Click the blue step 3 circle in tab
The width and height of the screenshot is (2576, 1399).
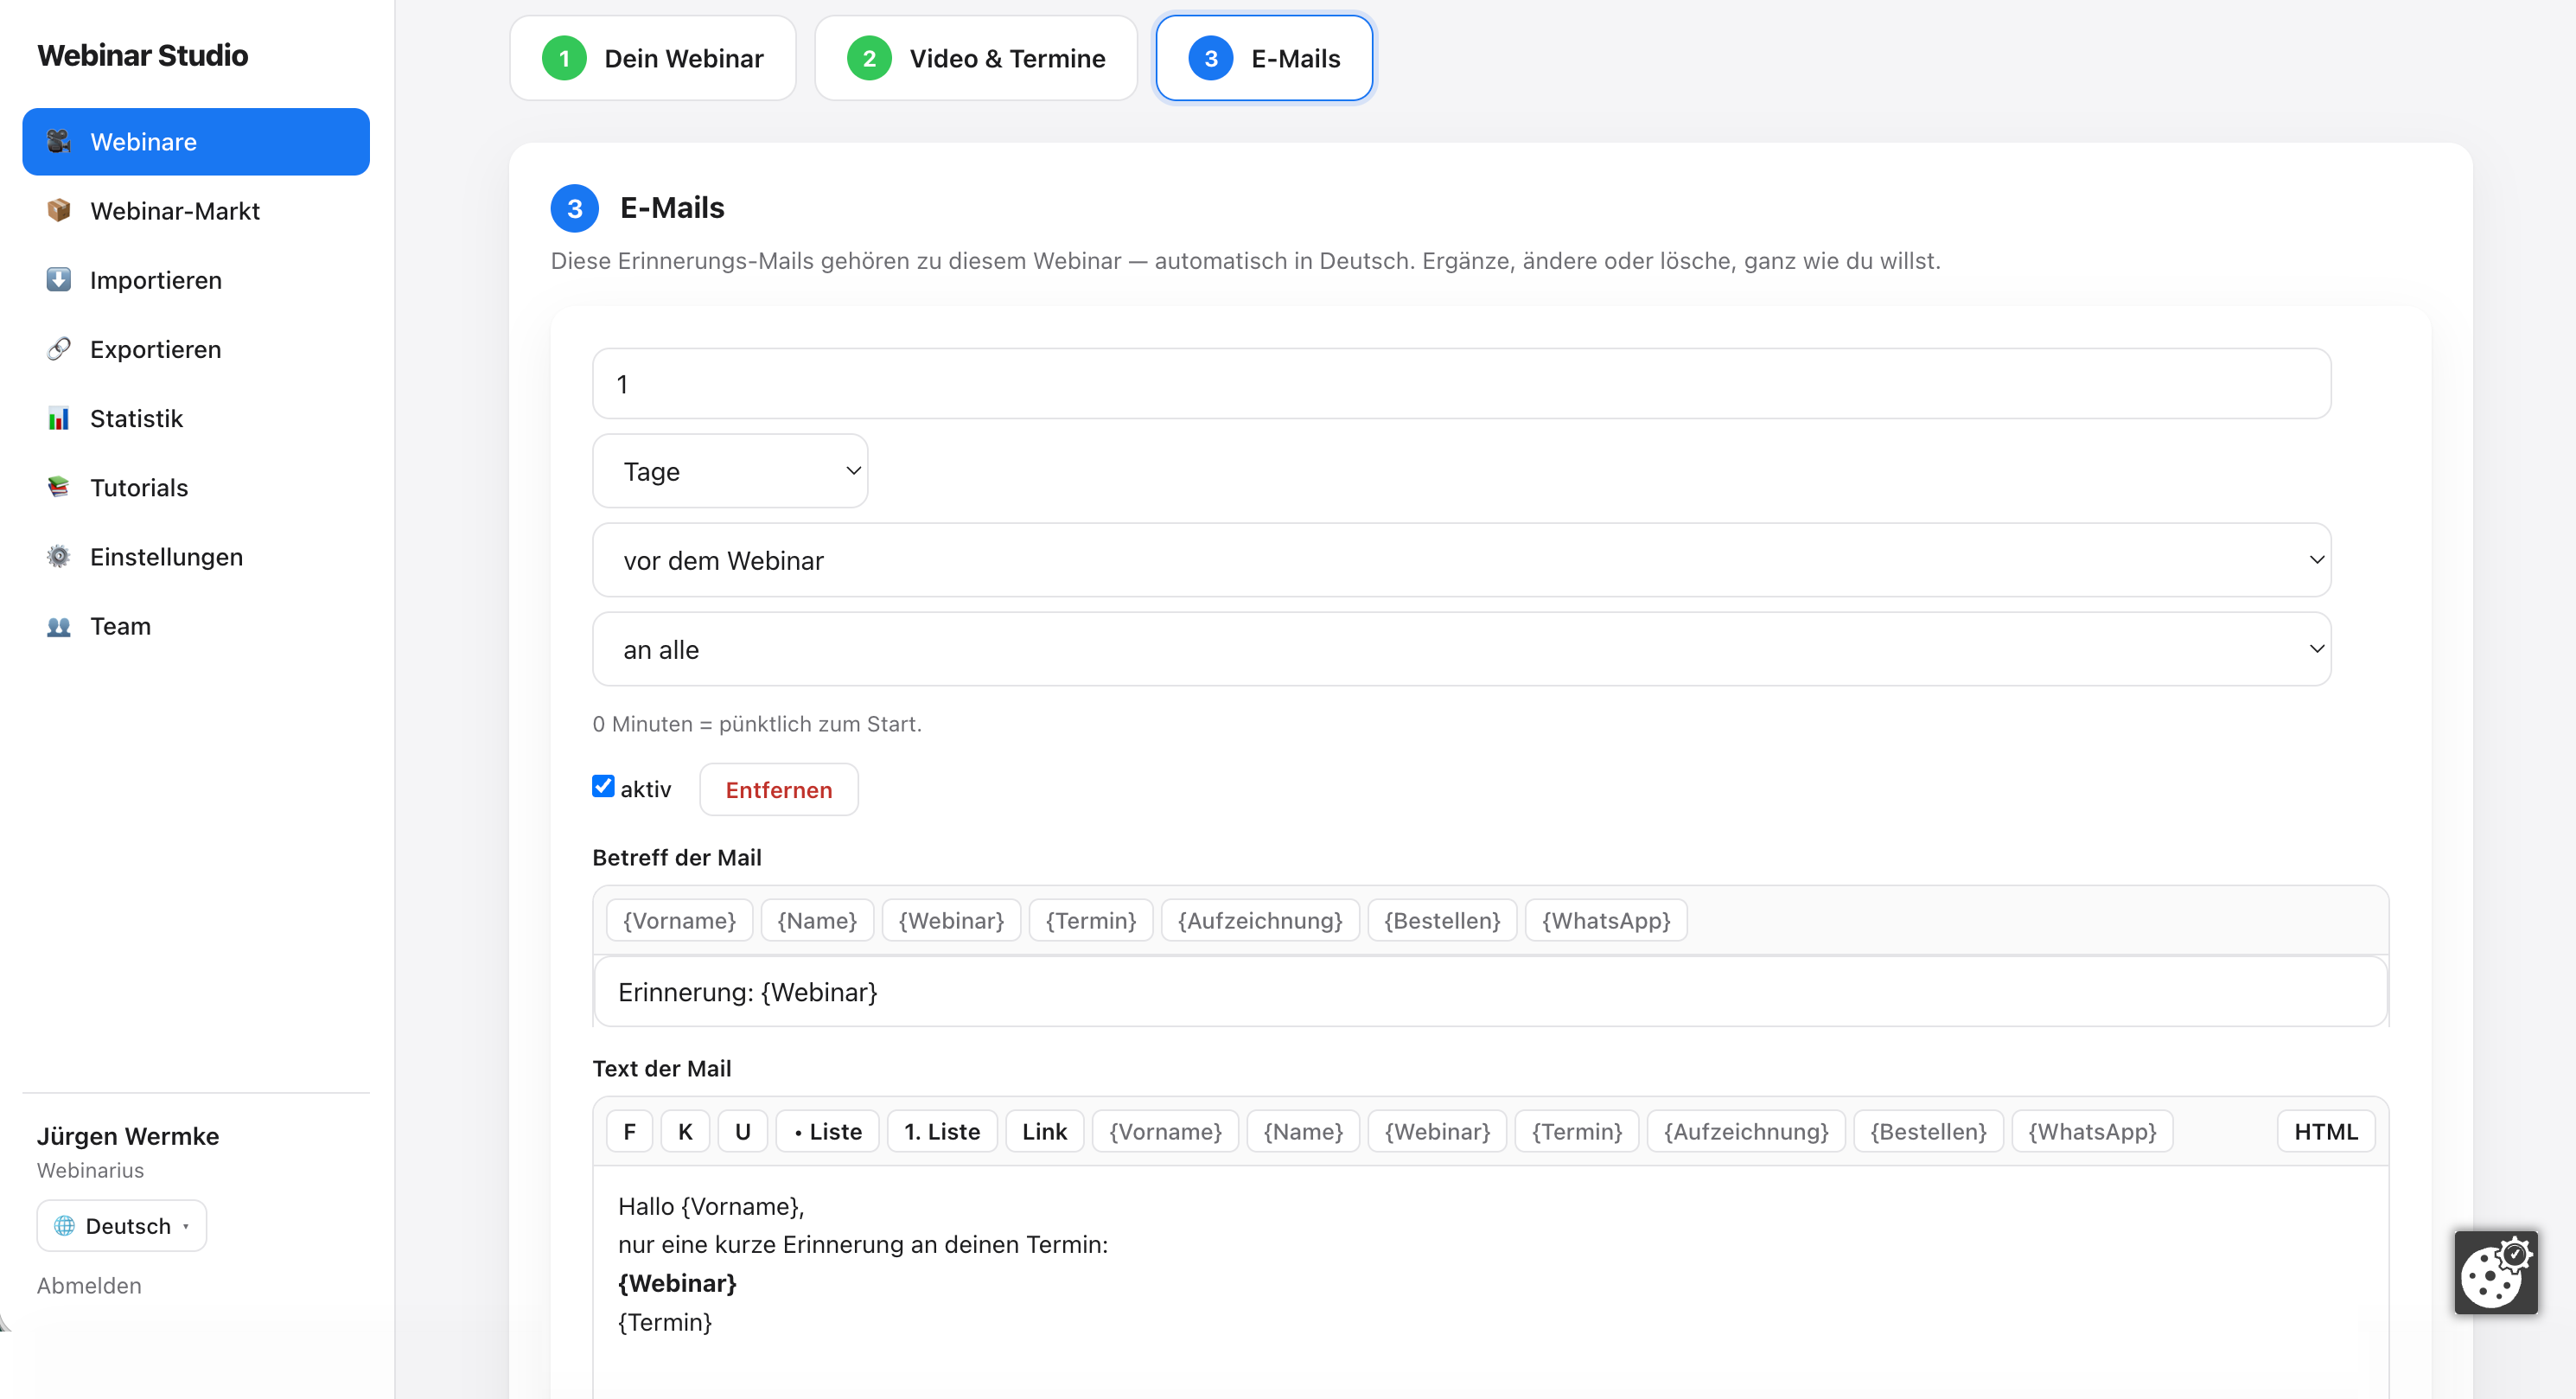click(1210, 58)
